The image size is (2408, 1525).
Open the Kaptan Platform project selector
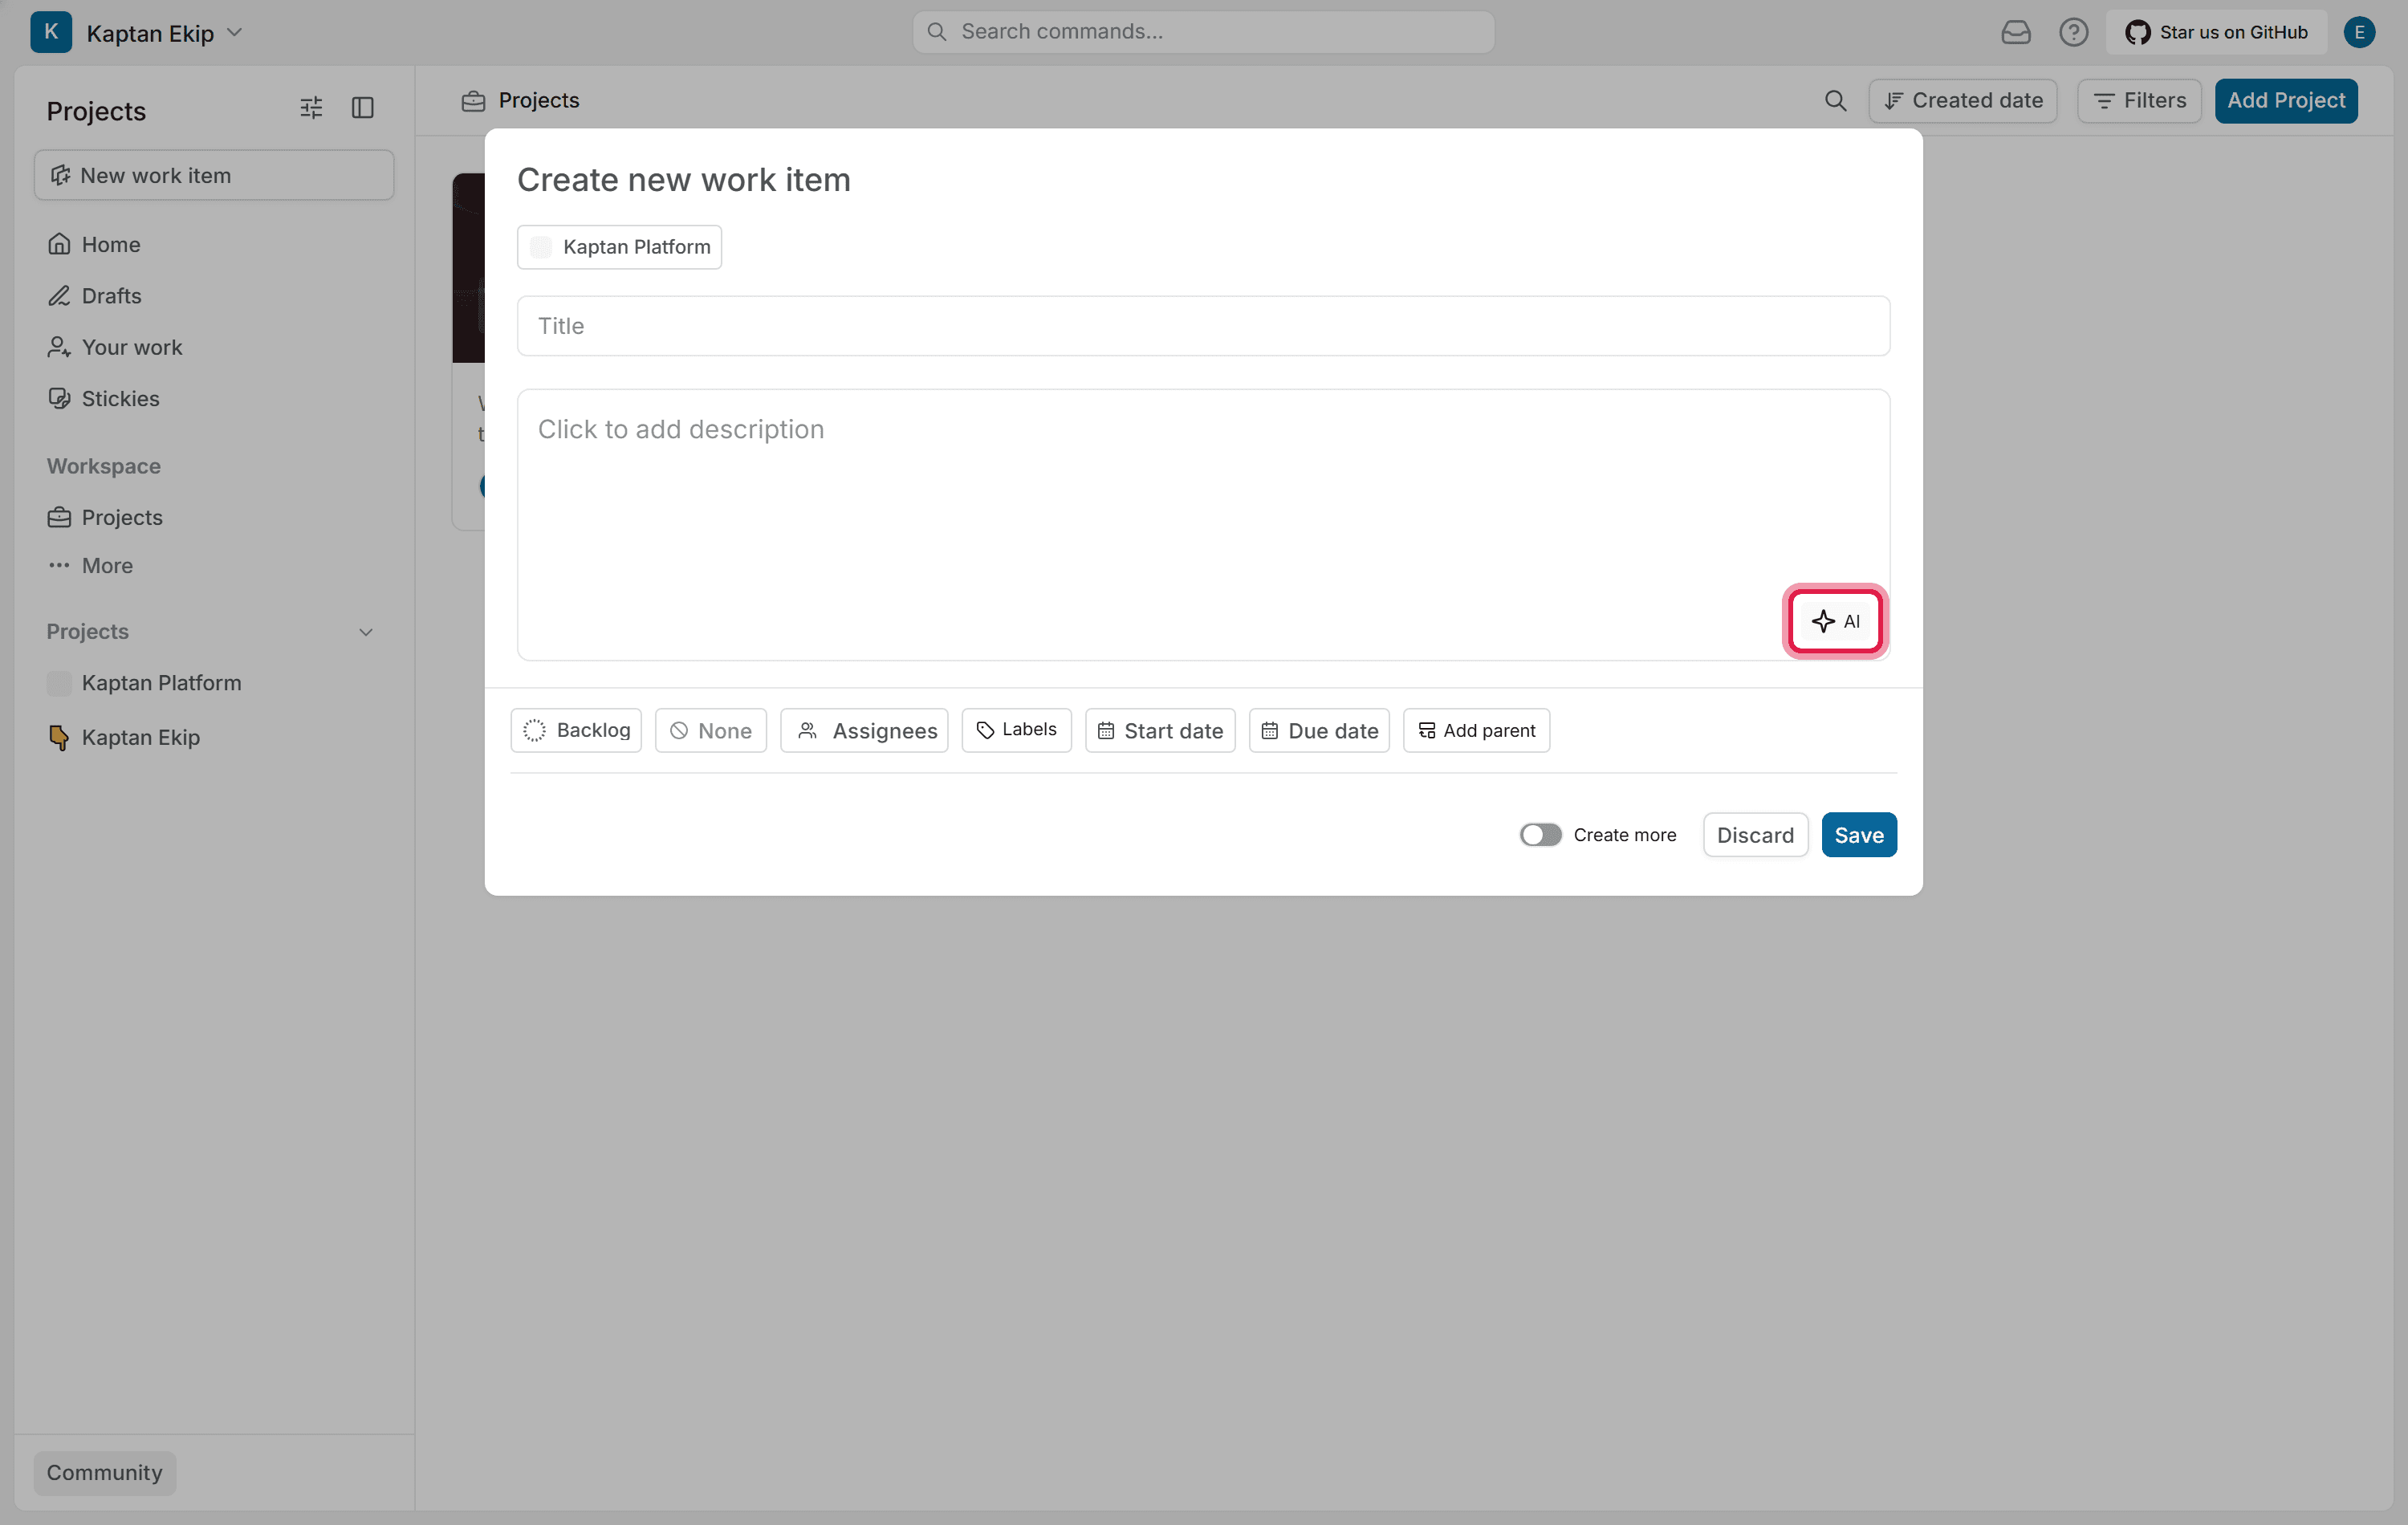(x=619, y=247)
